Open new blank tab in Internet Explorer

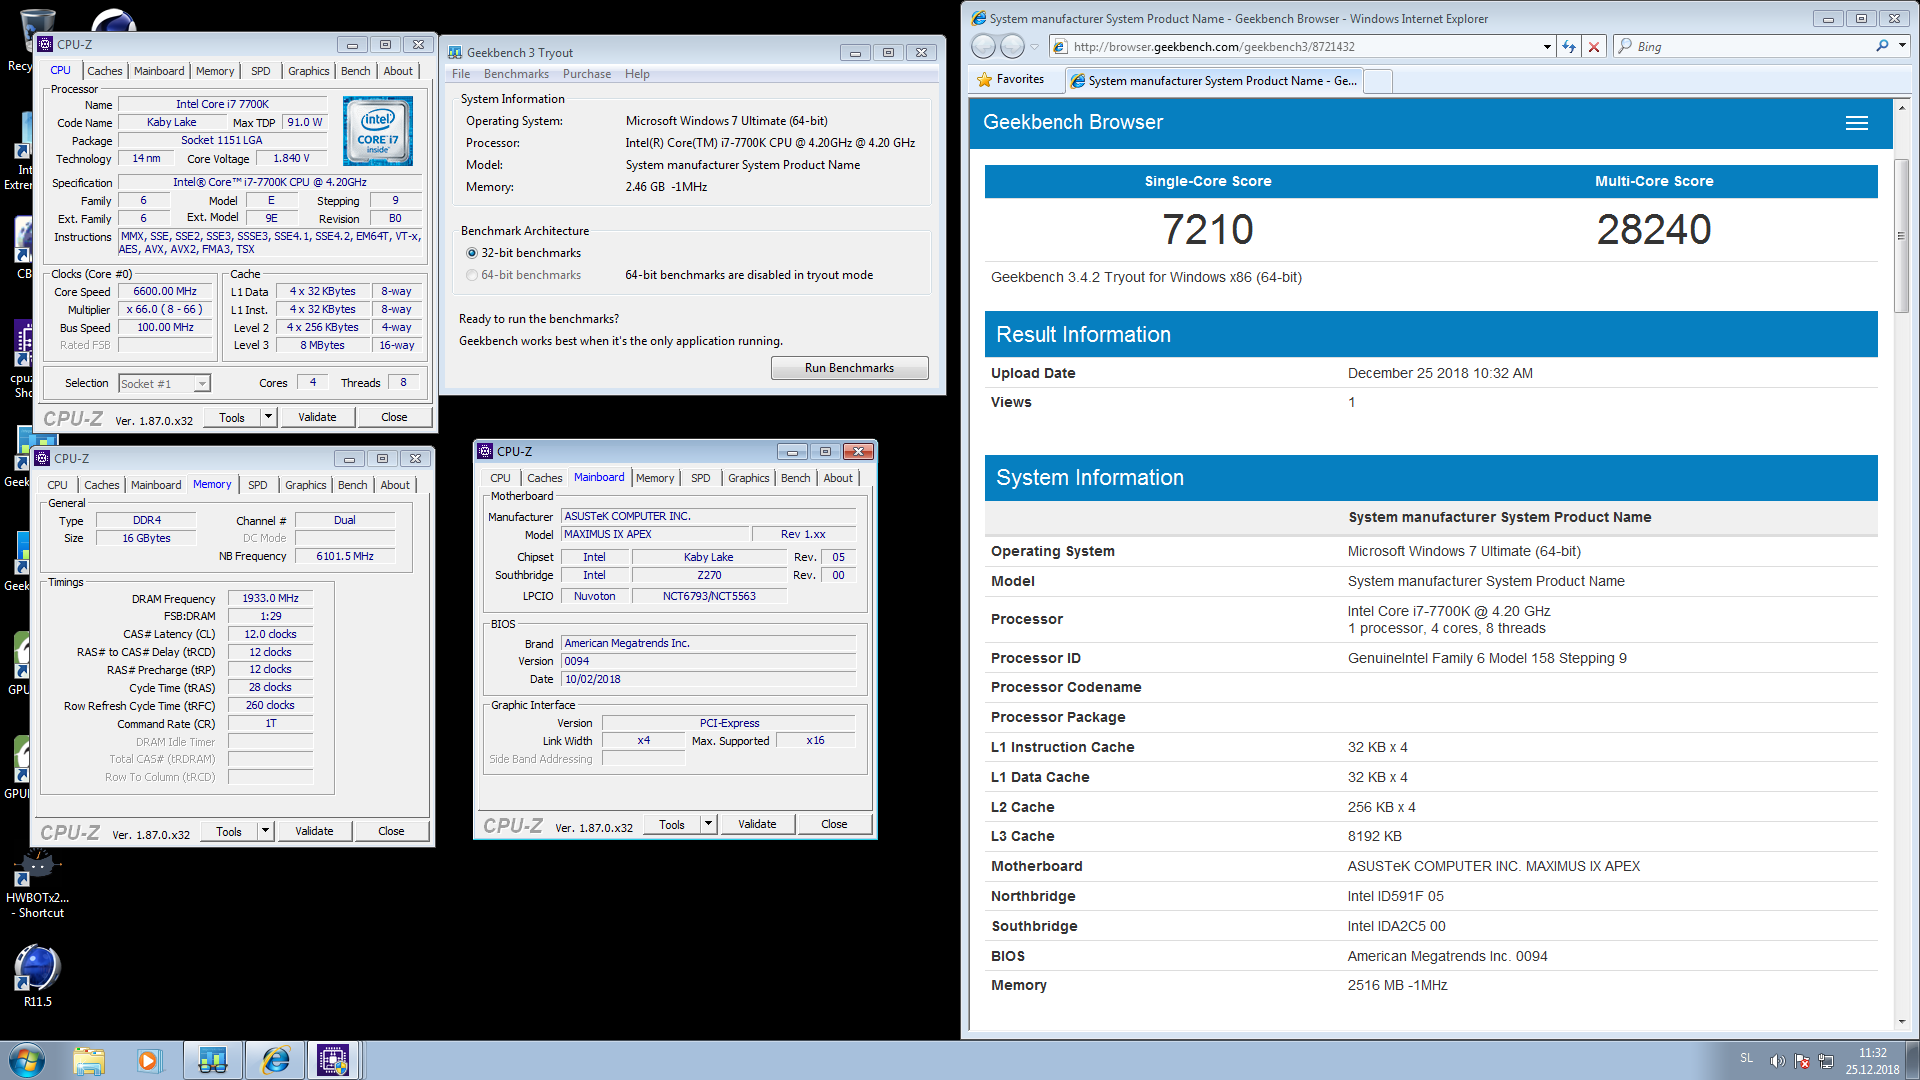(x=1378, y=81)
